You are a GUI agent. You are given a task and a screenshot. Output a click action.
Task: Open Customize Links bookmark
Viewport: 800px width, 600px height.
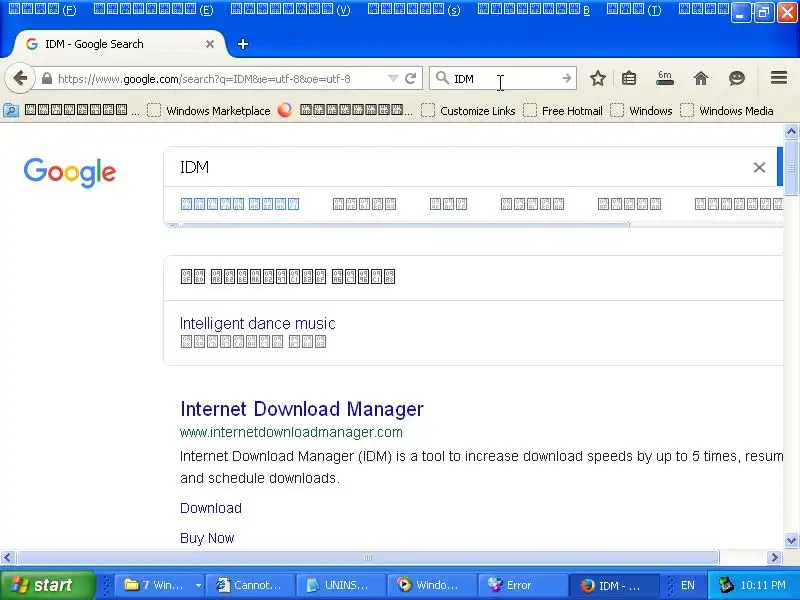point(468,111)
